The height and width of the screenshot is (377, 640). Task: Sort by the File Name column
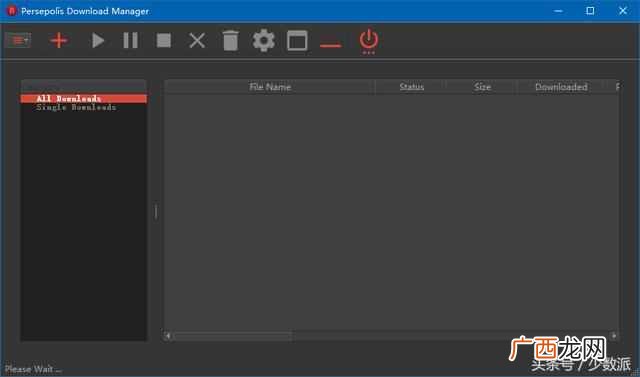point(270,87)
